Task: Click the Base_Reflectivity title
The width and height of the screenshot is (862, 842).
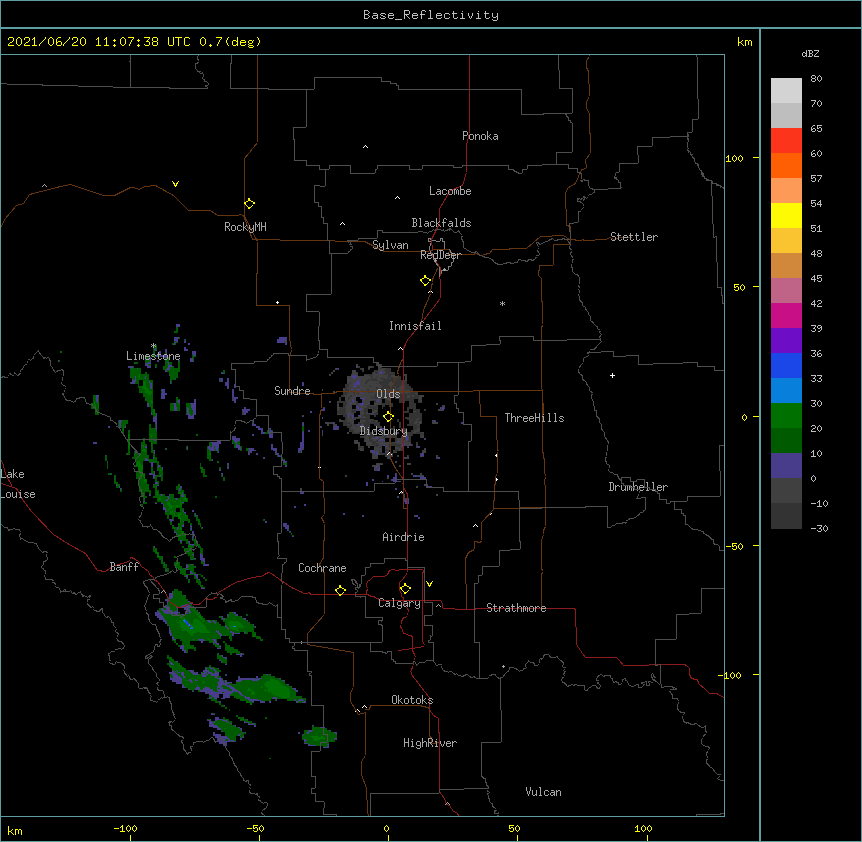Action: [431, 15]
